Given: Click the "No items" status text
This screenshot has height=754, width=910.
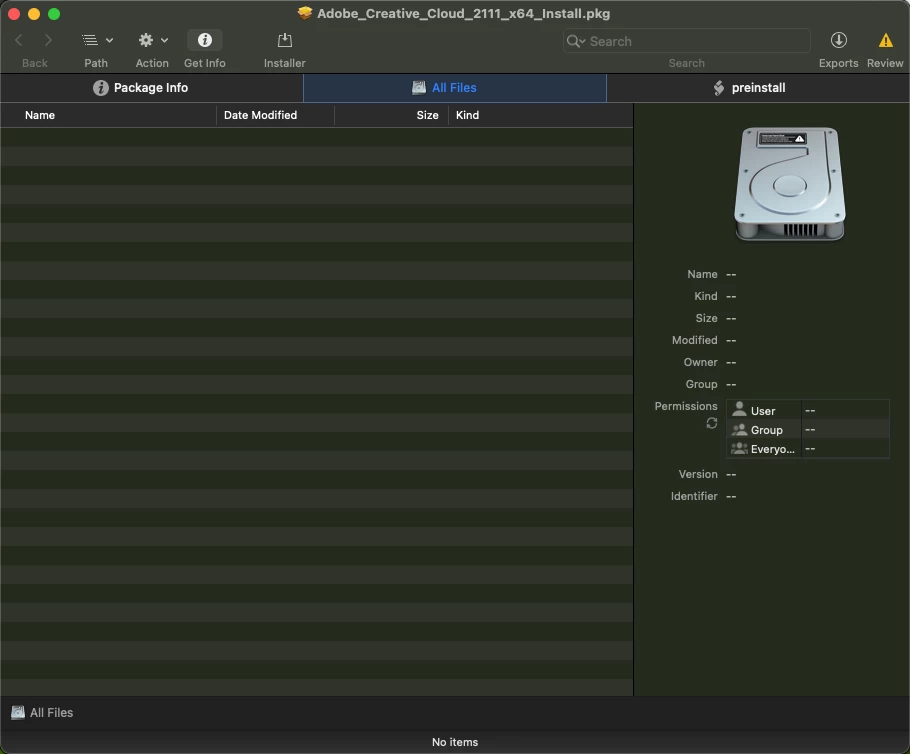Looking at the screenshot, I should (455, 742).
